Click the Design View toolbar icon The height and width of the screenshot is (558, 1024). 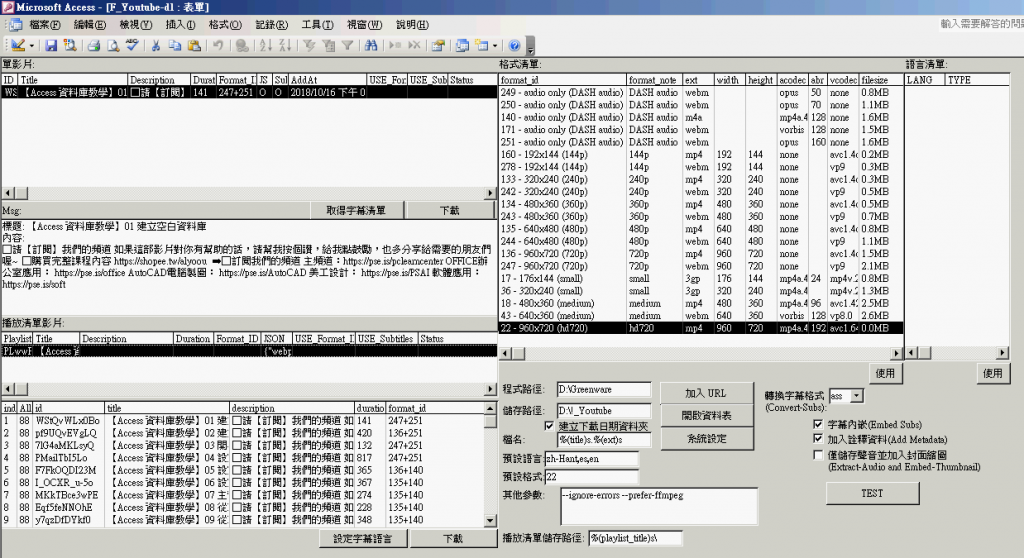click(18, 46)
